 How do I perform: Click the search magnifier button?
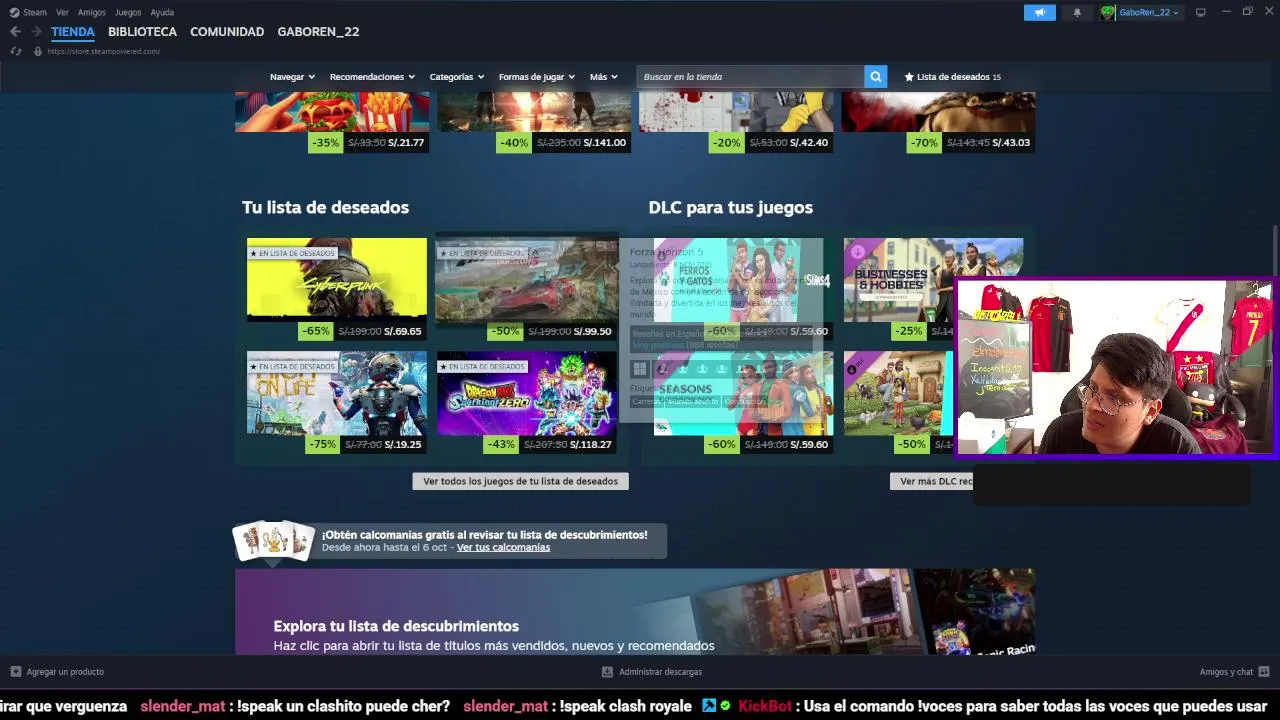point(876,77)
